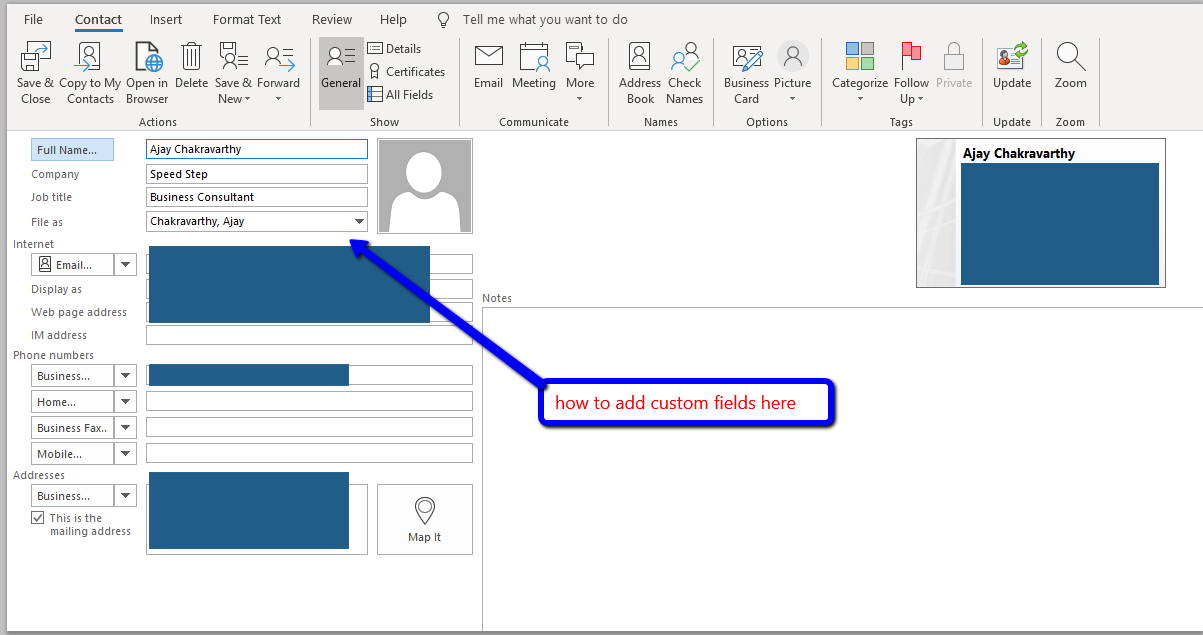The height and width of the screenshot is (635, 1203).
Task: Click the Save & Close icon
Action: 35,57
